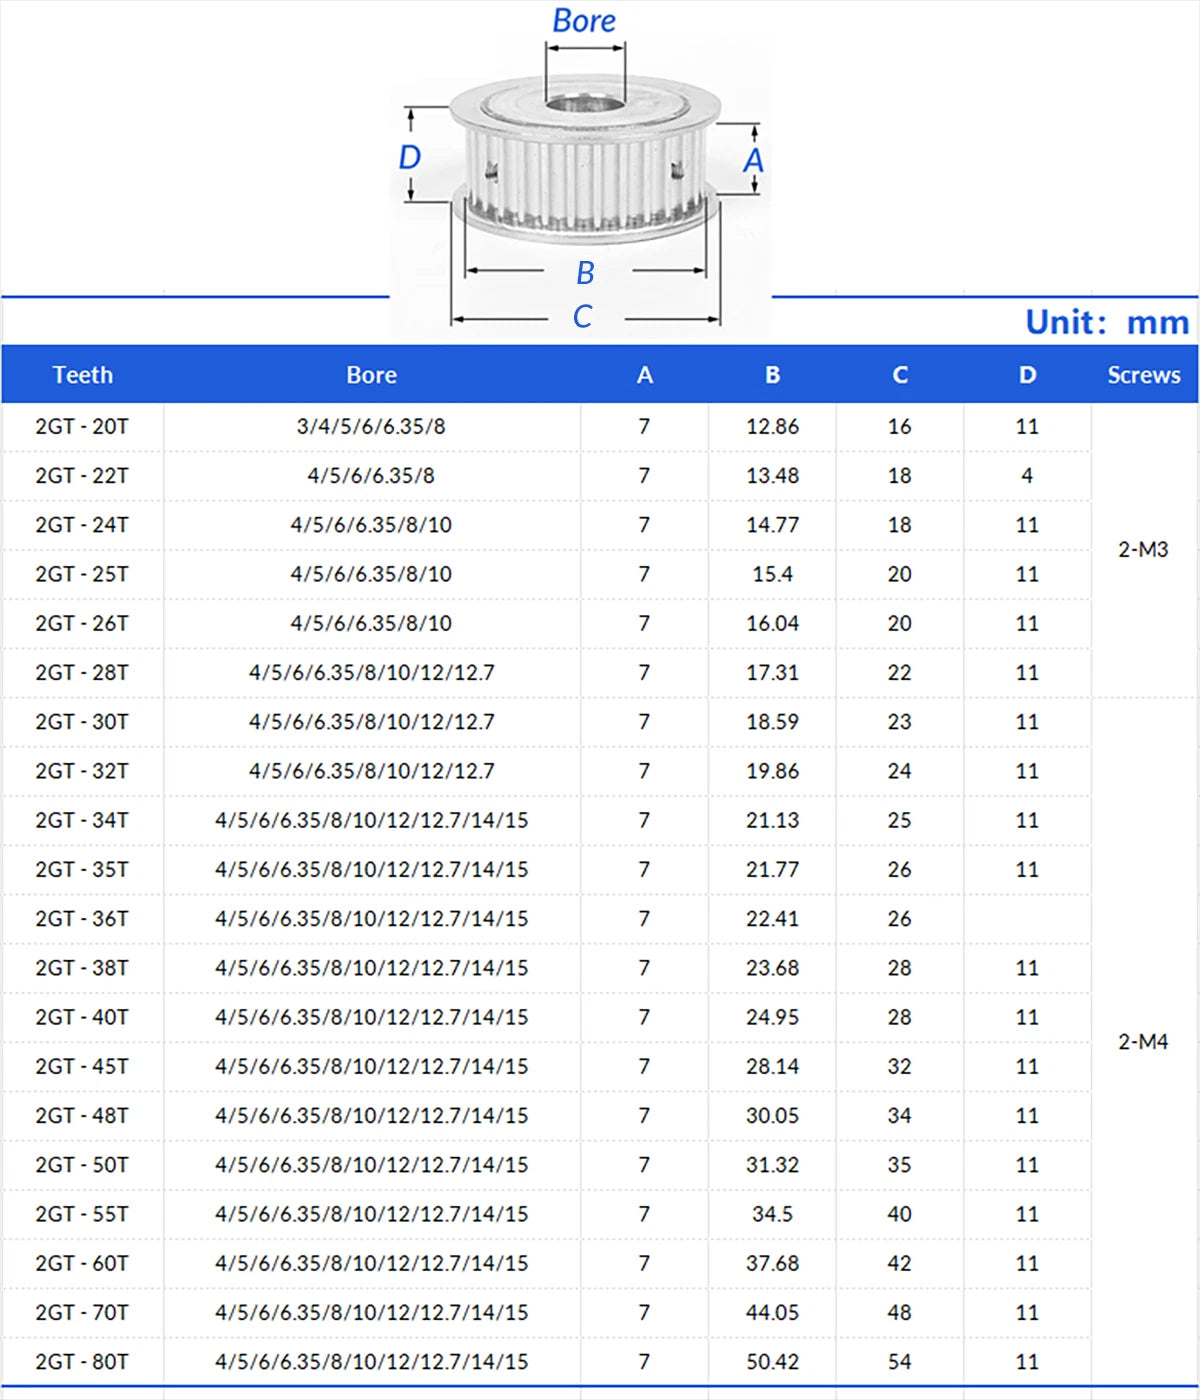
Task: Click the B value '44.05'
Action: pos(772,1313)
